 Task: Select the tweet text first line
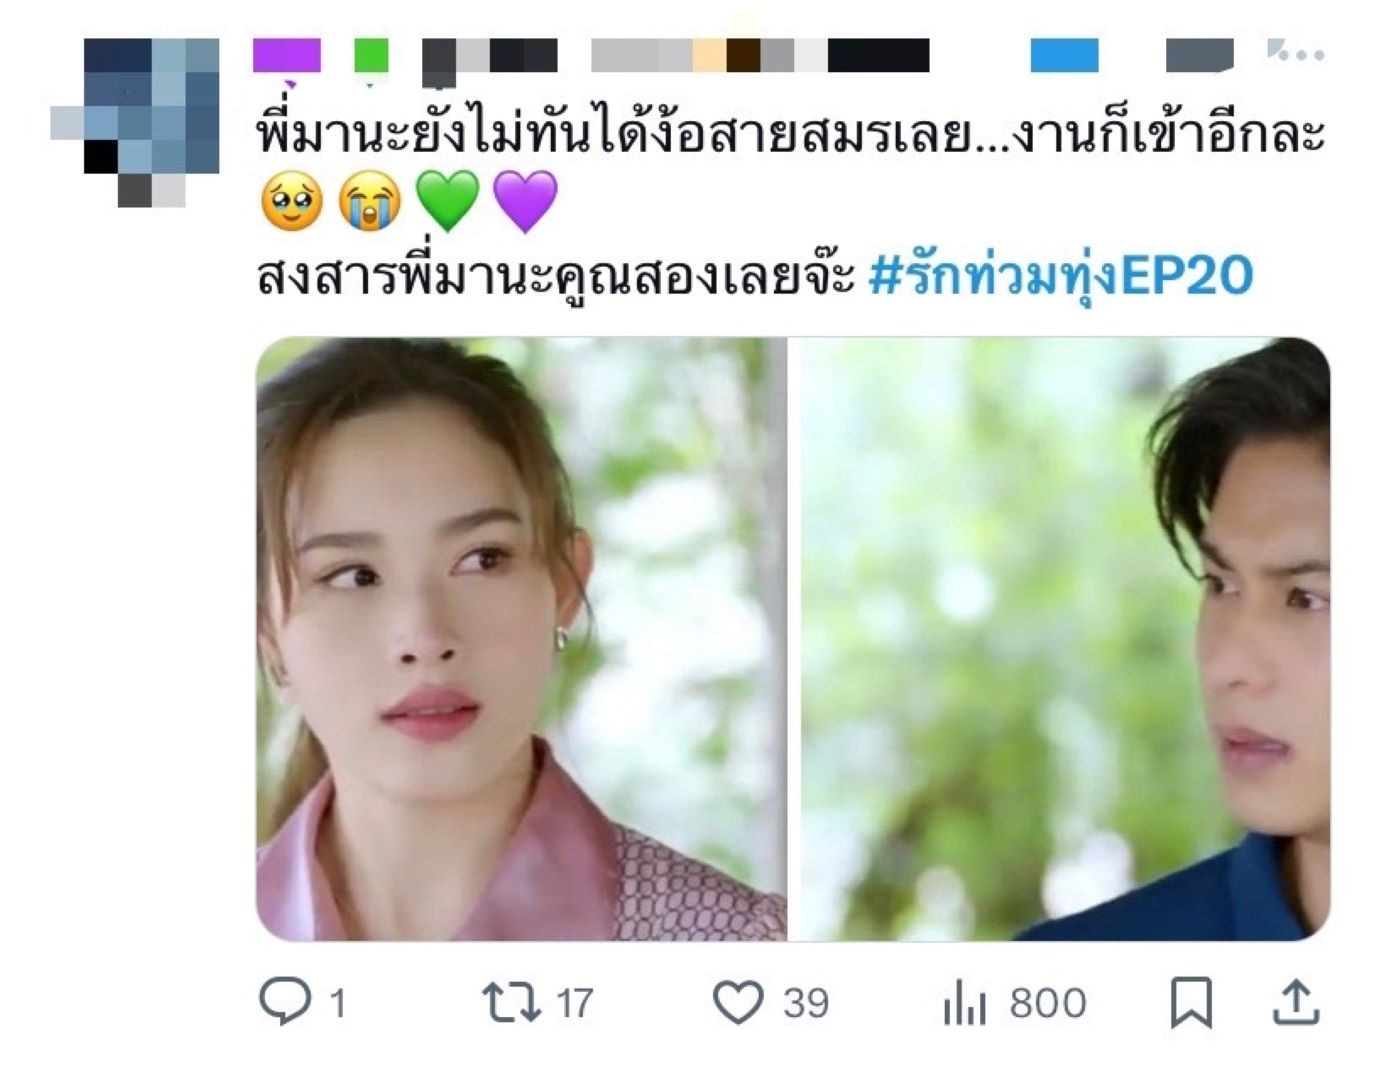[791, 134]
